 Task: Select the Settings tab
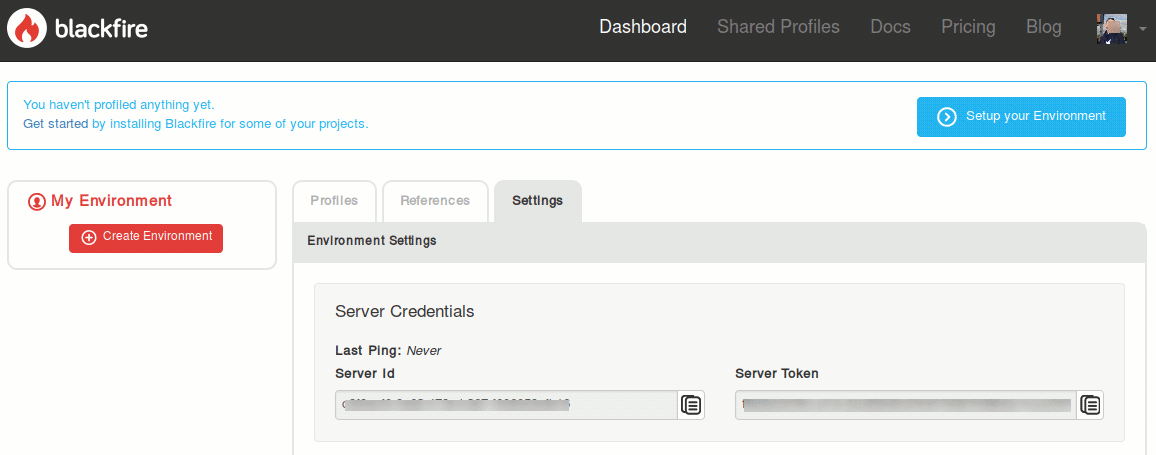tap(537, 201)
